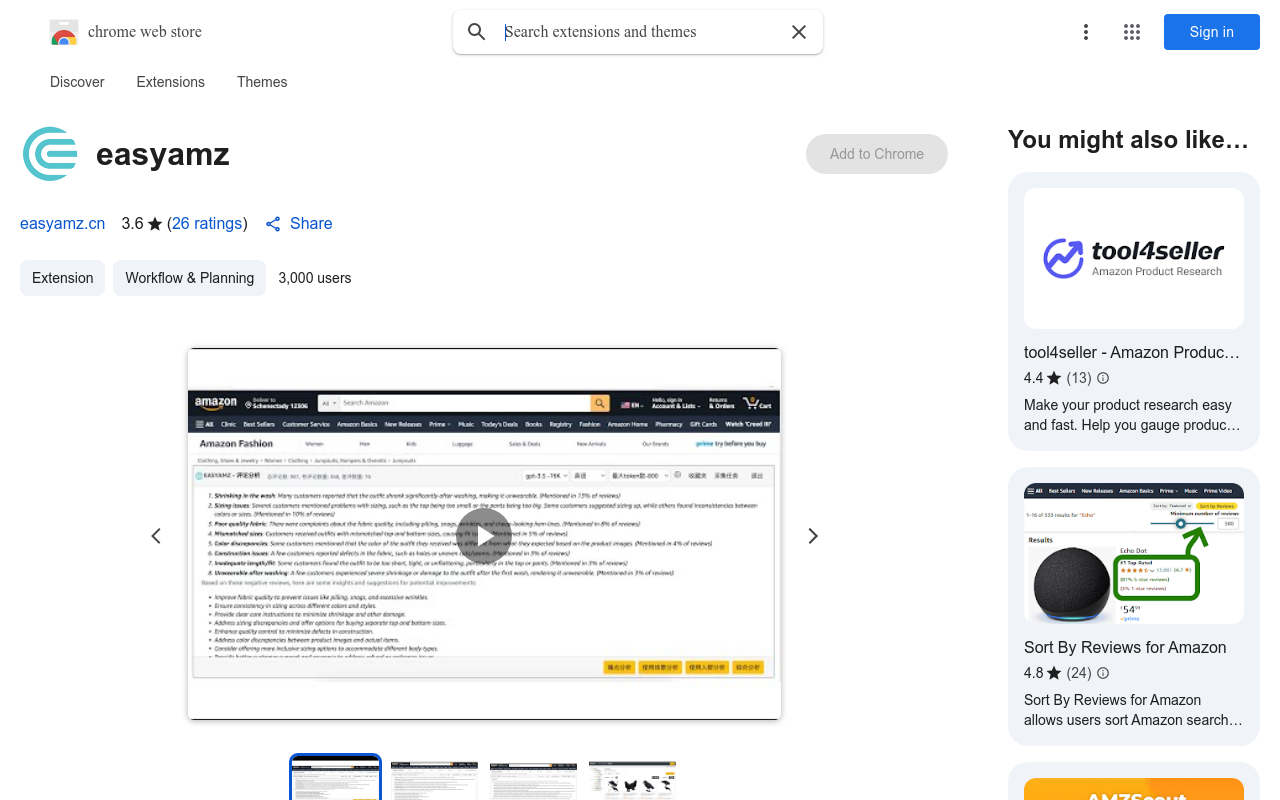Click the Share link
This screenshot has width=1280, height=800.
point(311,224)
